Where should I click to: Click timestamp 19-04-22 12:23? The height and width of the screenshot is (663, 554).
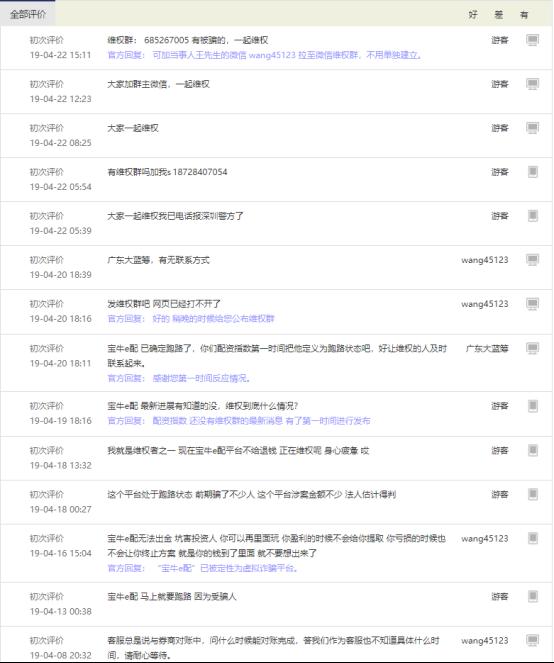(60, 99)
